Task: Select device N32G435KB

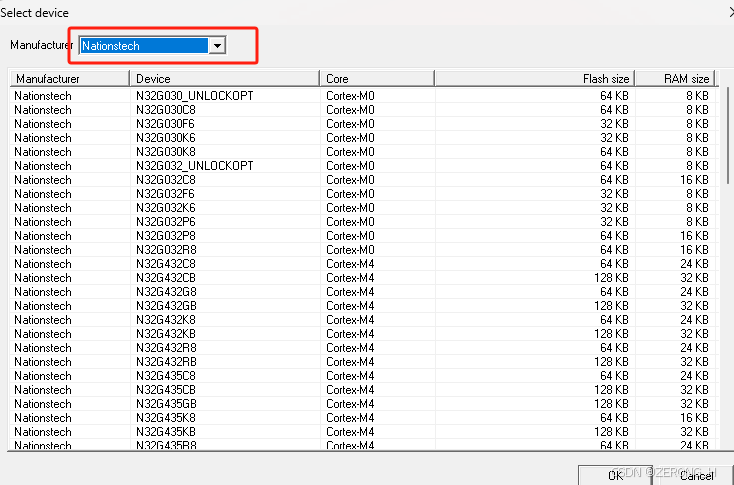Action: (166, 432)
